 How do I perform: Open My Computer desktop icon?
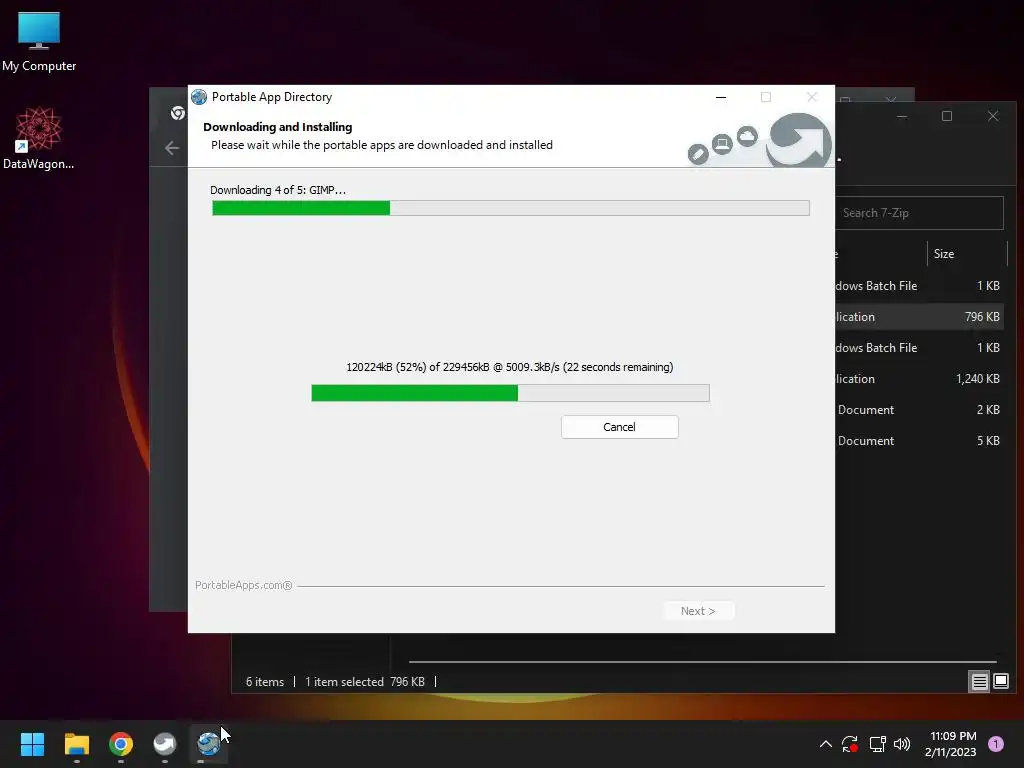pos(39,42)
